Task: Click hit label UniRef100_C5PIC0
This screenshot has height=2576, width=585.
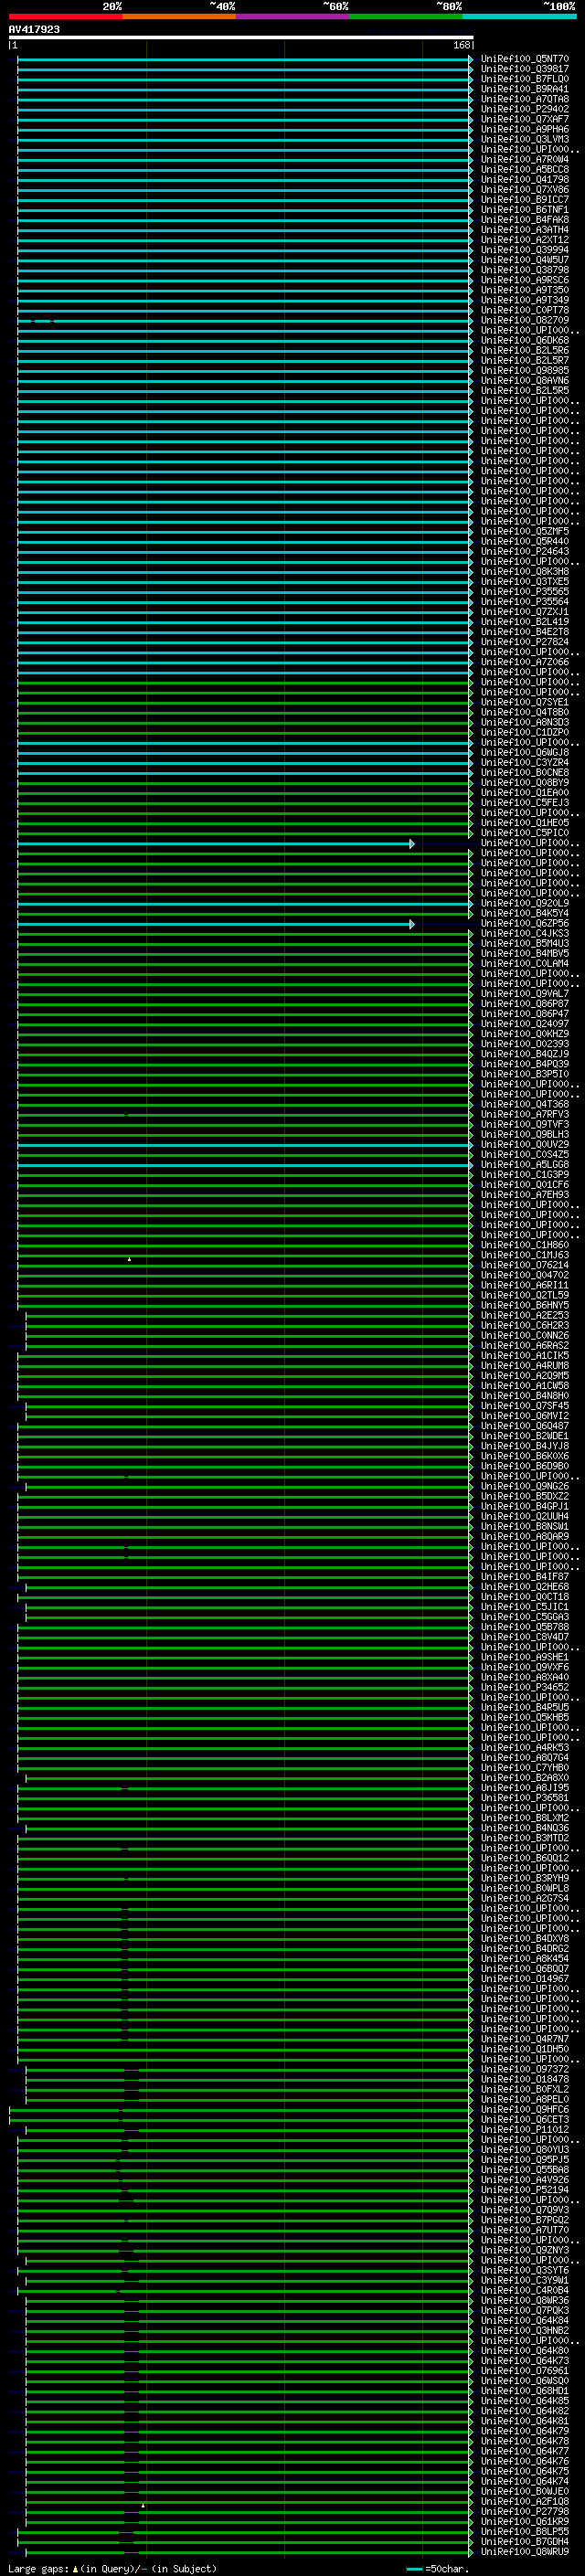Action: click(x=525, y=832)
